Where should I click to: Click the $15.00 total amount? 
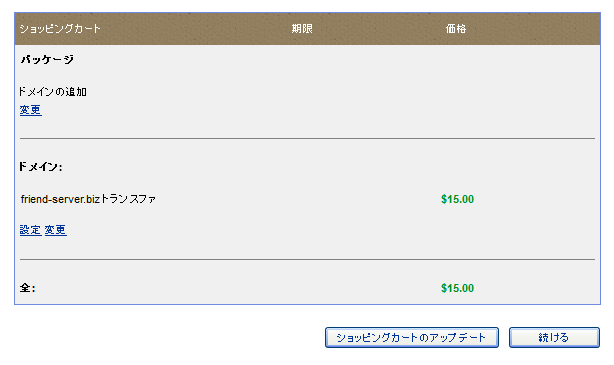coord(457,288)
